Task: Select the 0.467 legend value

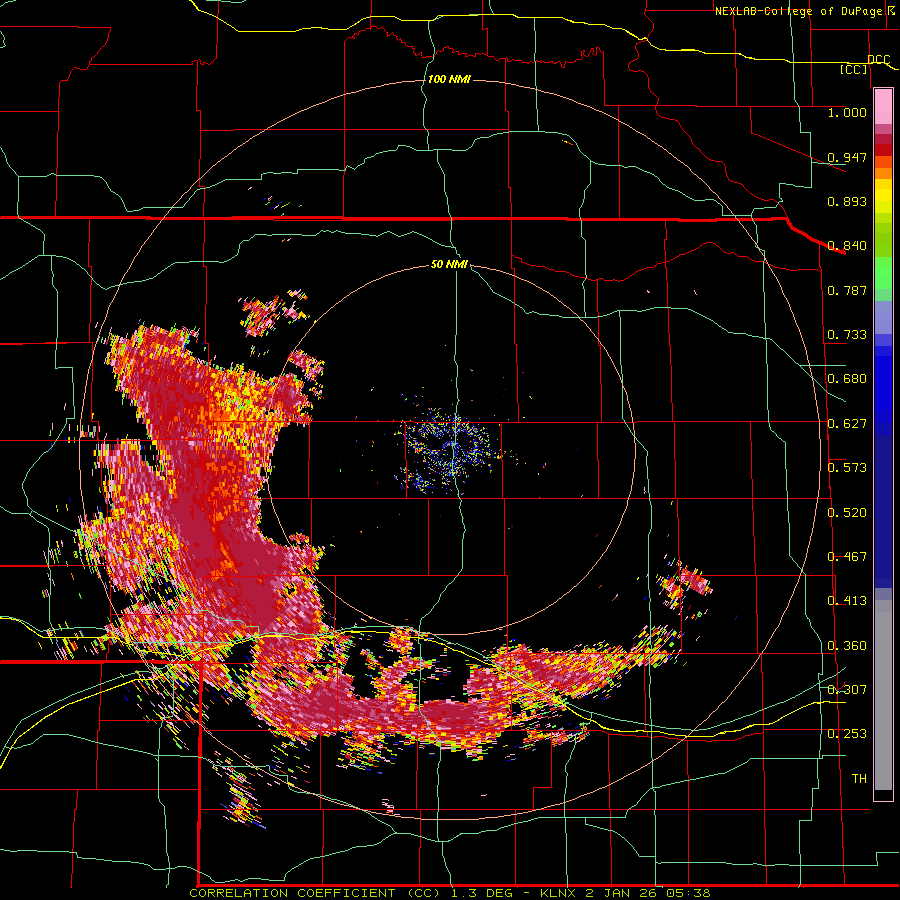Action: pos(847,557)
